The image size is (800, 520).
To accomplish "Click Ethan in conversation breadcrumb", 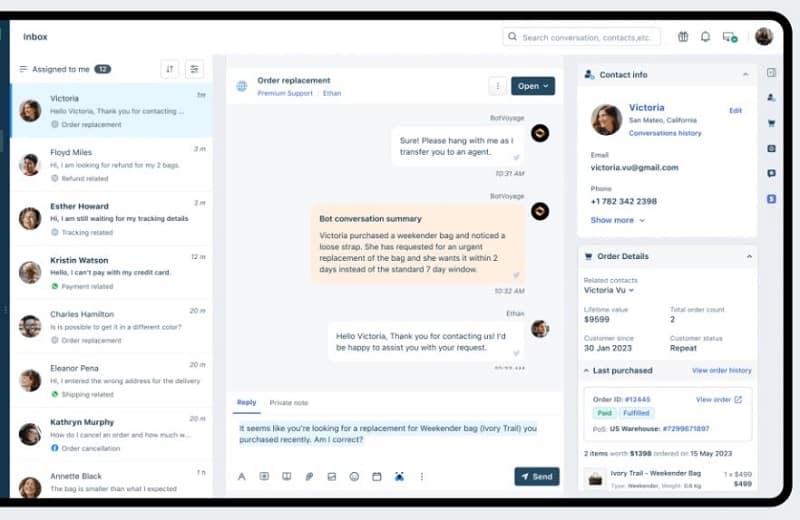I will [x=332, y=93].
